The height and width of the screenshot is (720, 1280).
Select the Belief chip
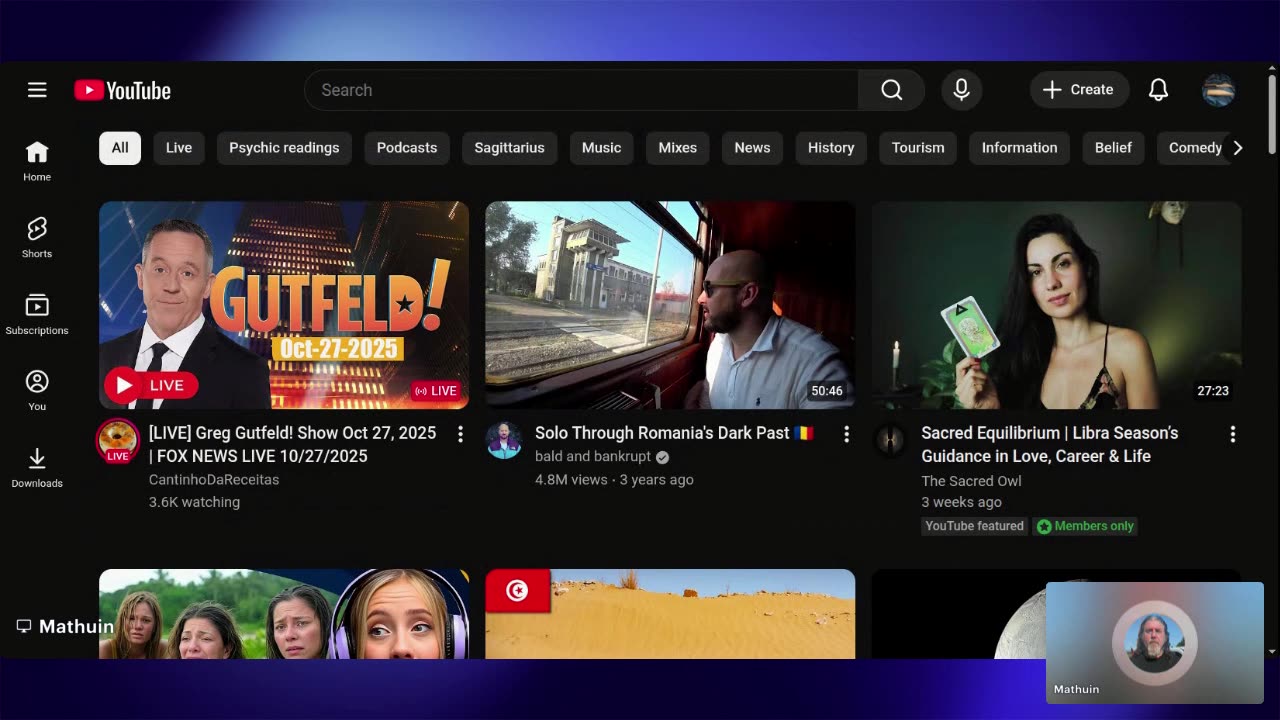coord(1113,148)
